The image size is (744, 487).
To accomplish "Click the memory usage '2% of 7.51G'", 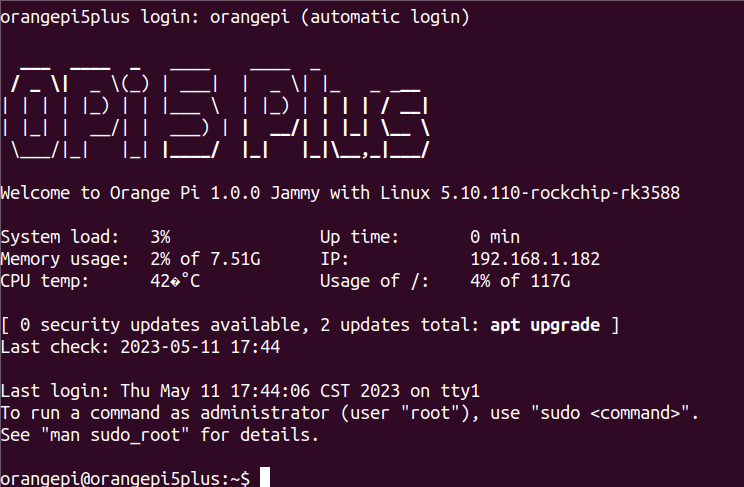I will [x=205, y=259].
